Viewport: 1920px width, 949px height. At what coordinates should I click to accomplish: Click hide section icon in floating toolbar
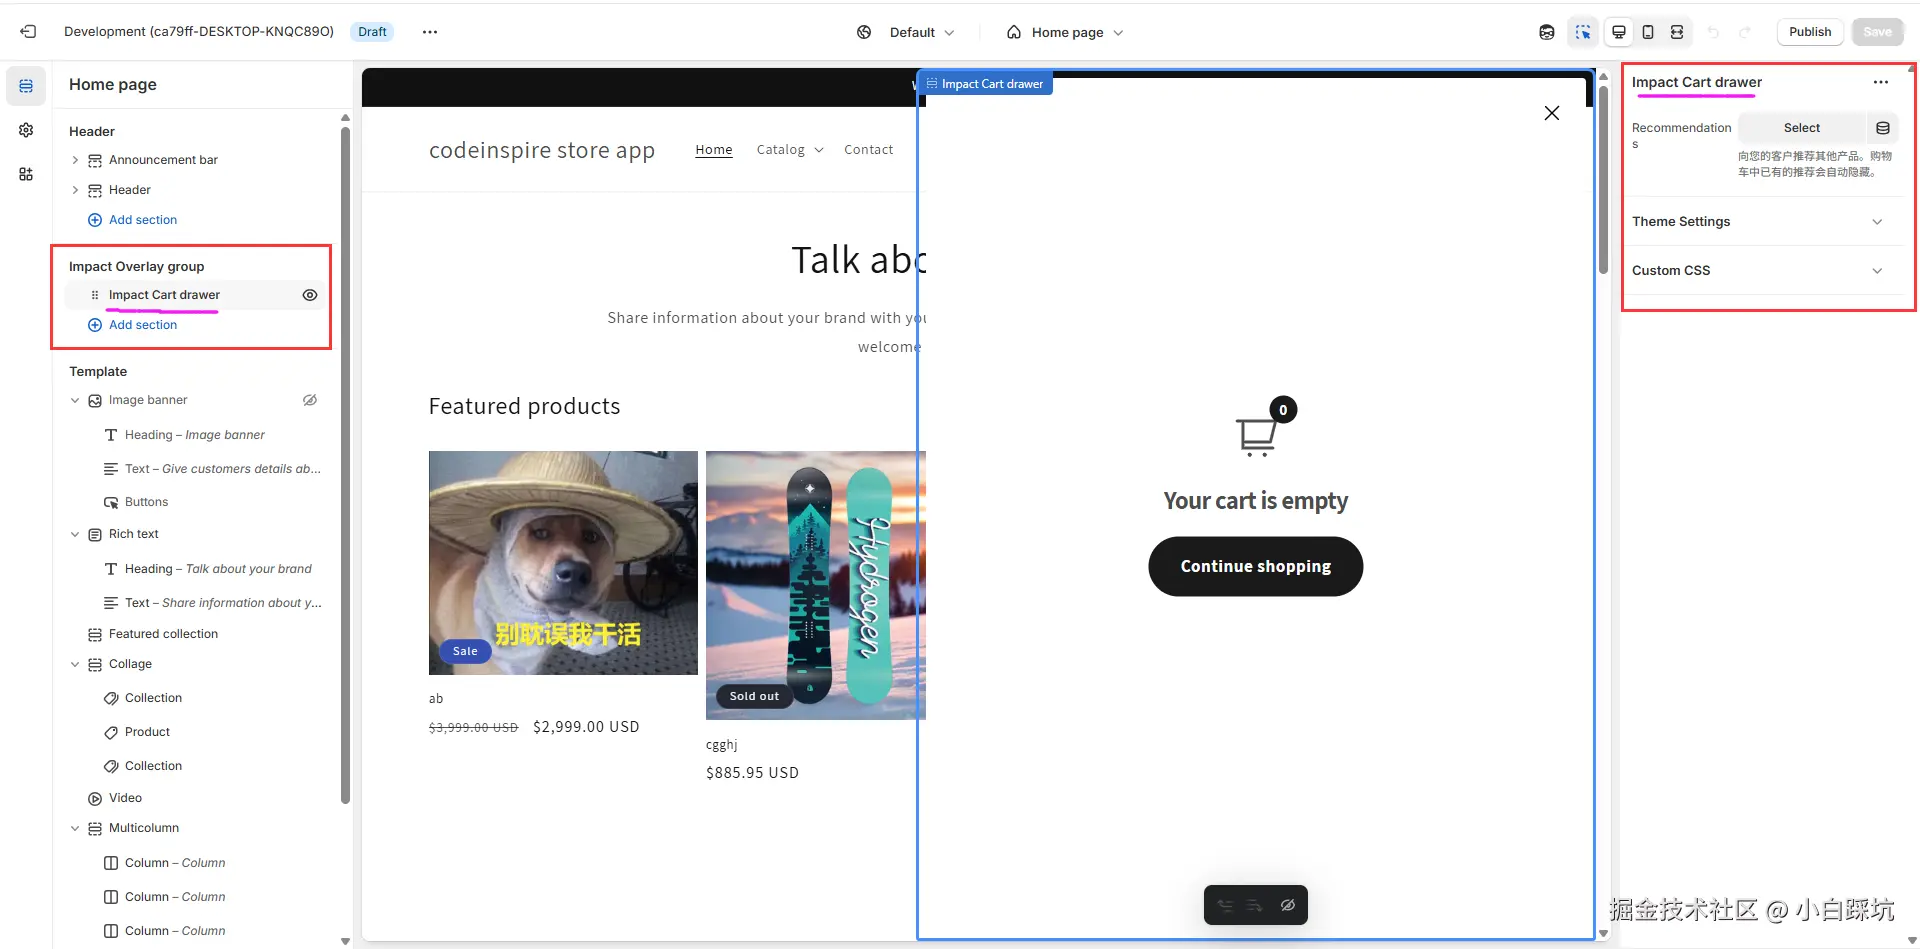coord(1288,905)
